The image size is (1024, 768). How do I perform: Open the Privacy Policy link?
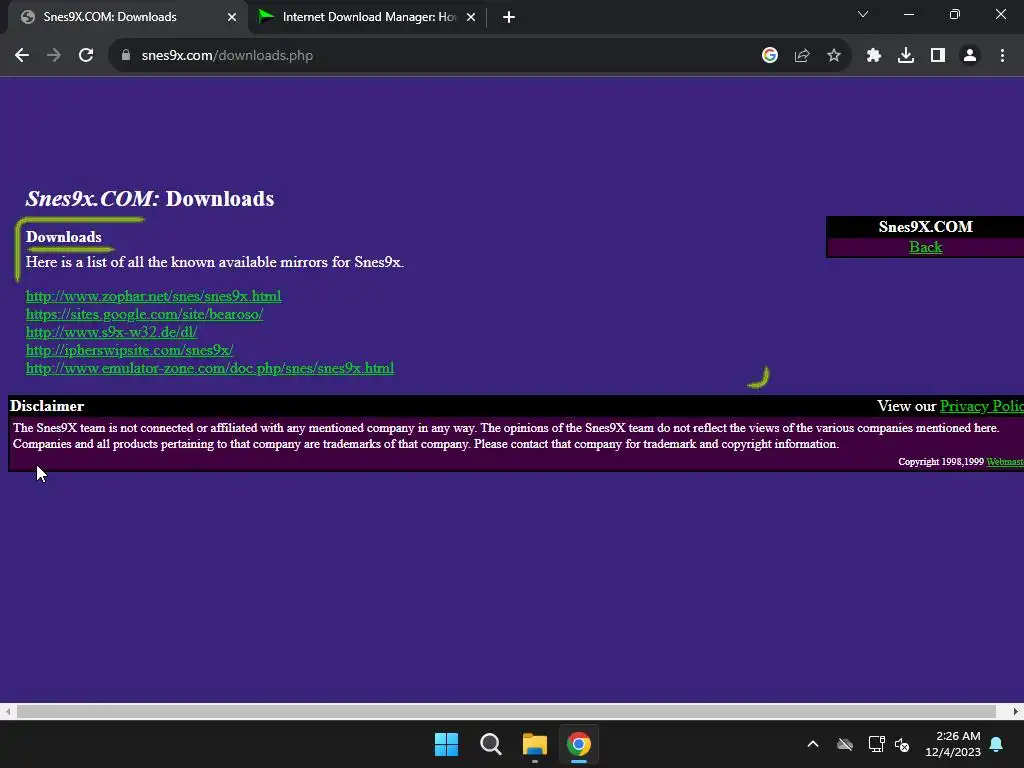[x=982, y=406]
